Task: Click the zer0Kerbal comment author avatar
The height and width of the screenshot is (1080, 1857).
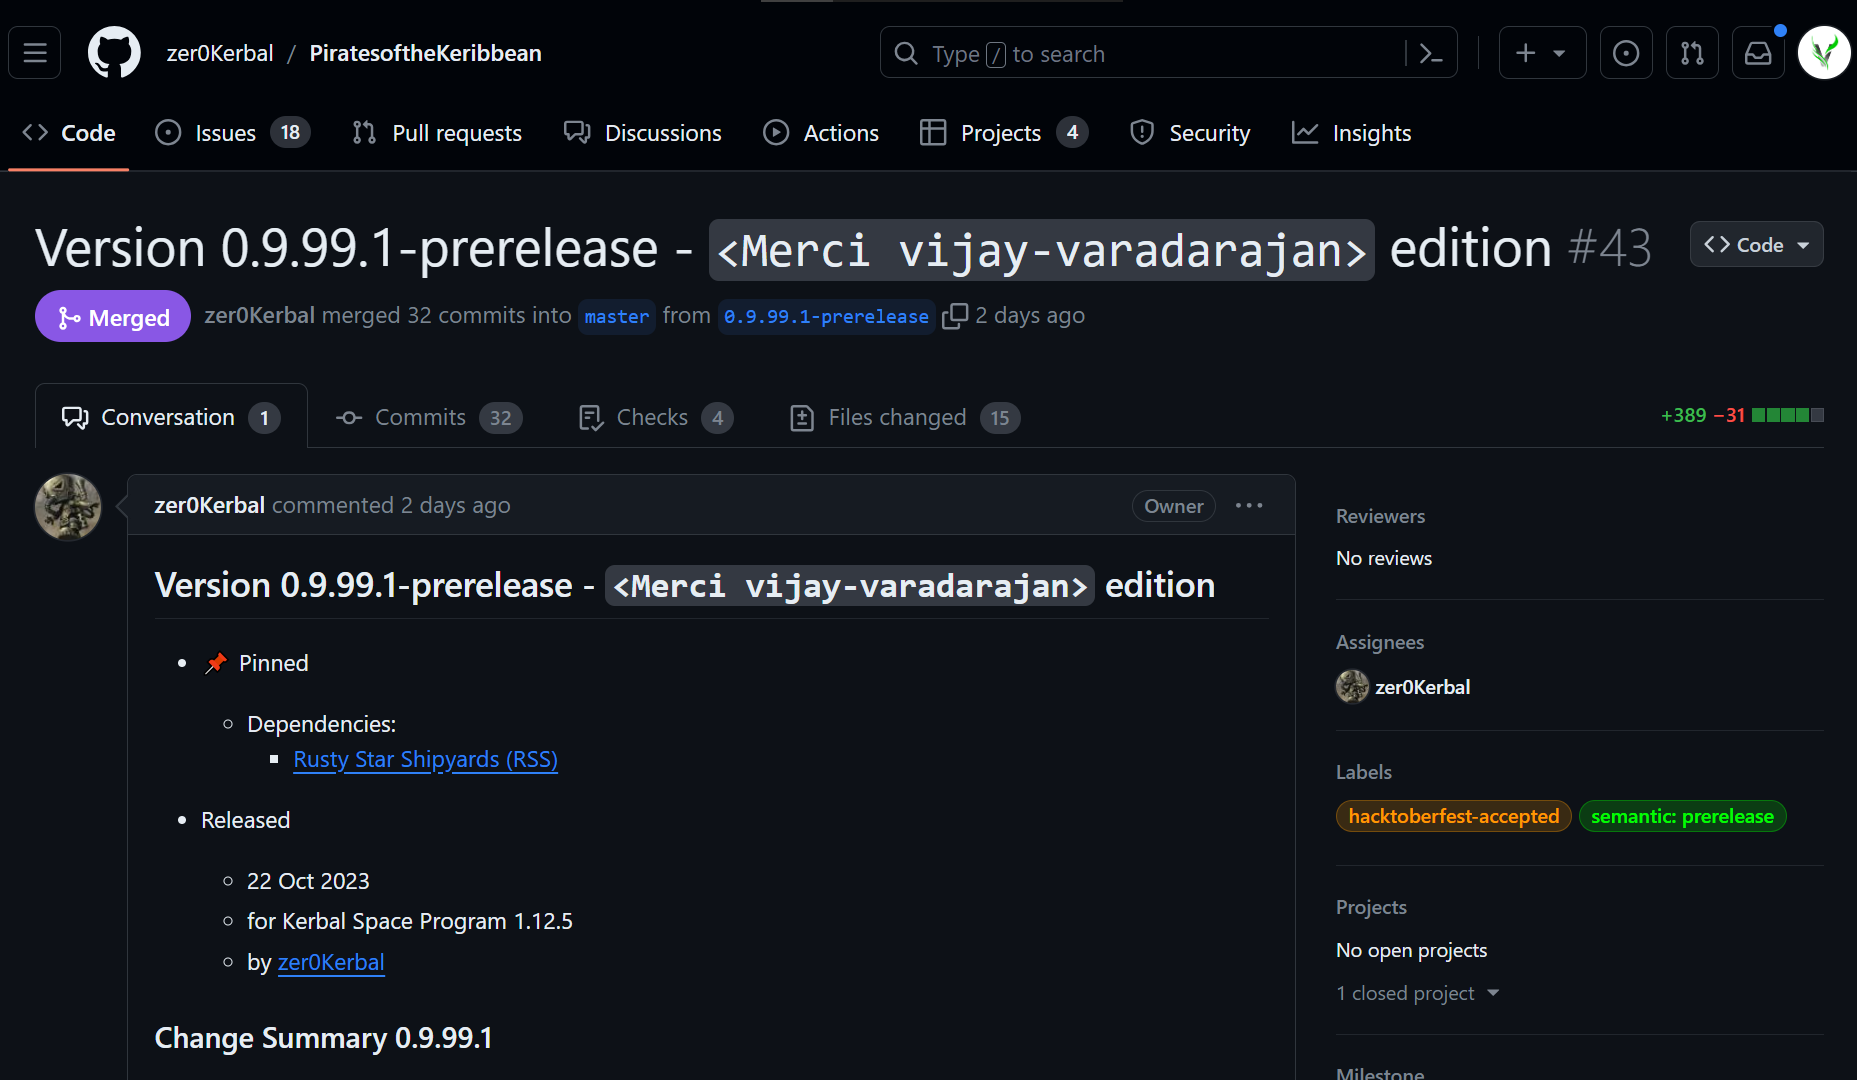Action: [x=68, y=507]
